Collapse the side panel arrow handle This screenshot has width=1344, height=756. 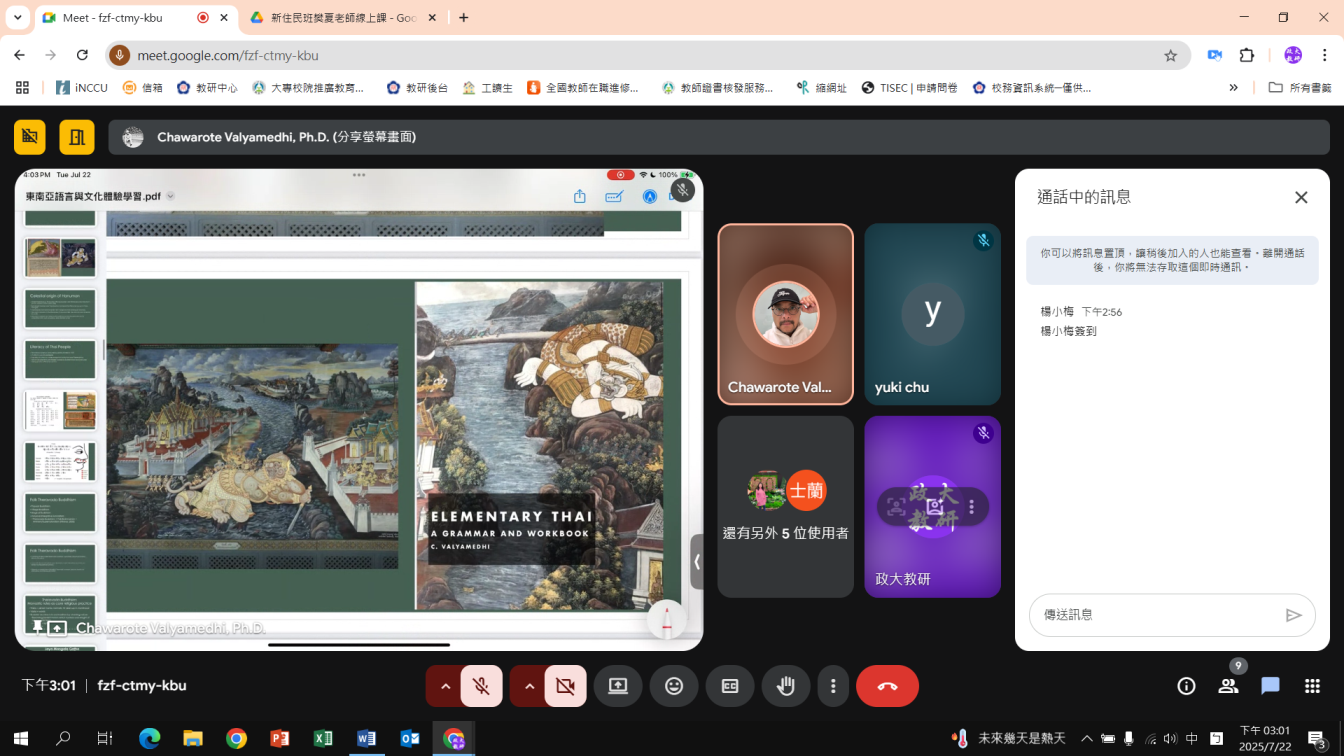(697, 561)
